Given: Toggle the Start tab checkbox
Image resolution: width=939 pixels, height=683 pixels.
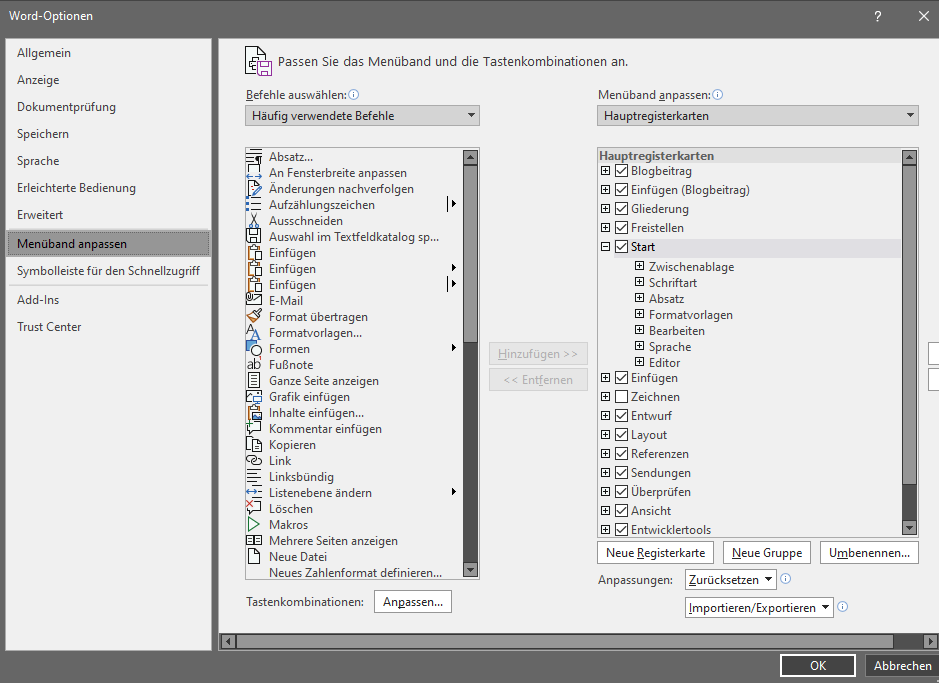Looking at the screenshot, I should click(622, 247).
